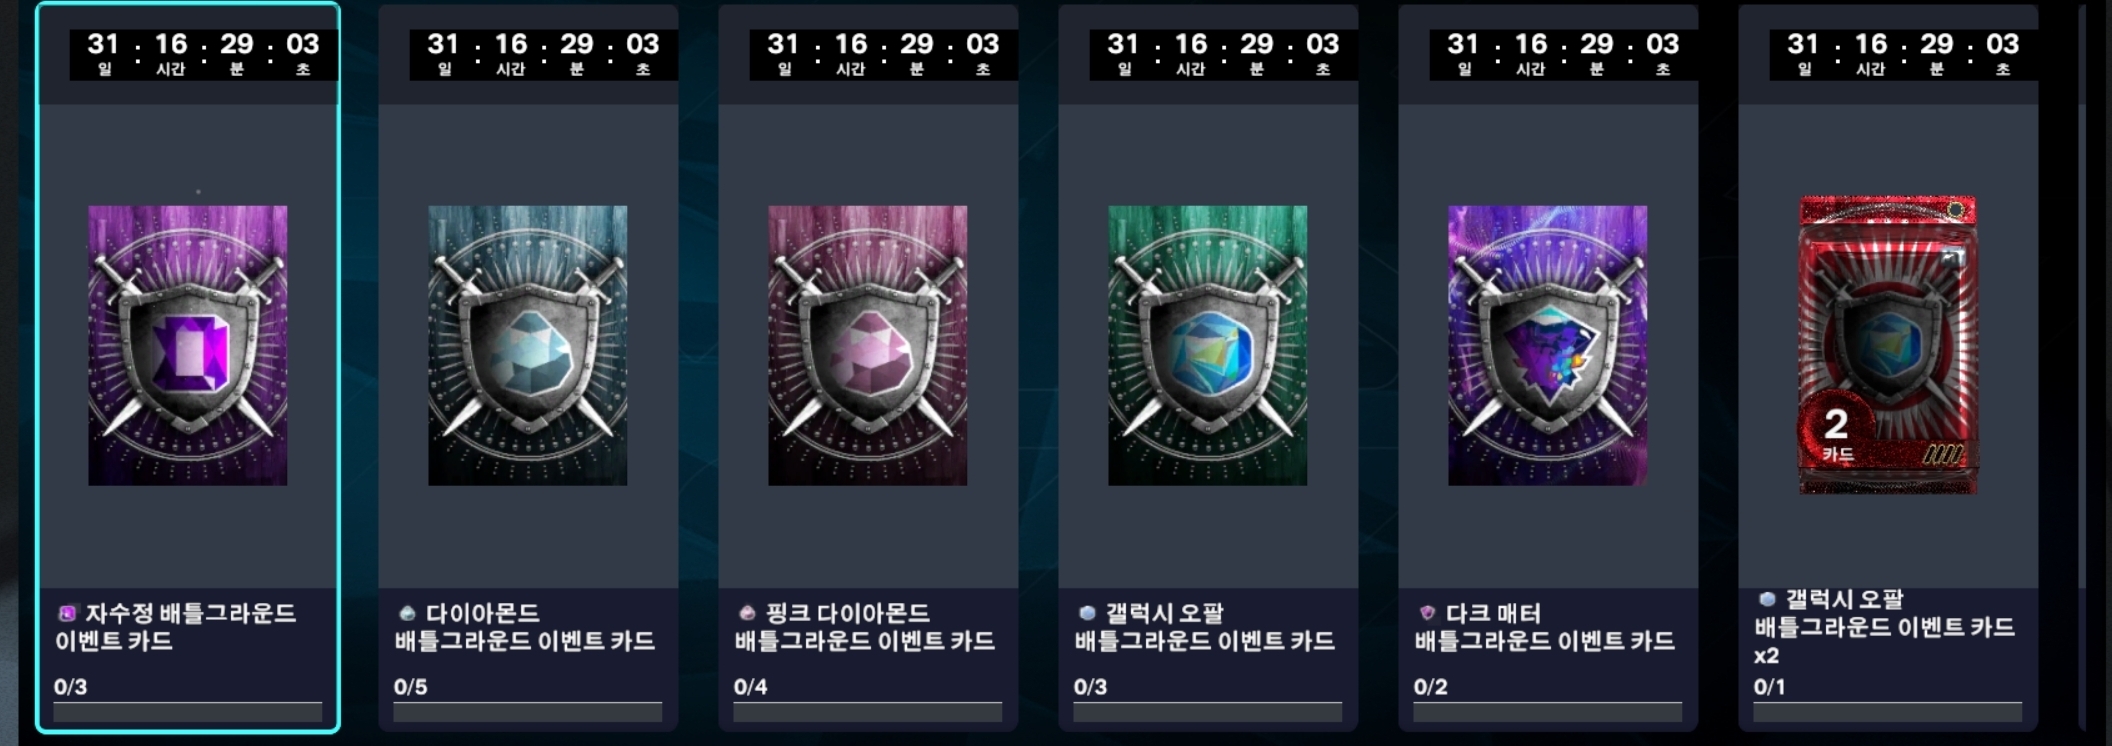Select the Amethyst (자수정) shield card image
Viewport: 2112px width, 746px height.
(x=188, y=346)
